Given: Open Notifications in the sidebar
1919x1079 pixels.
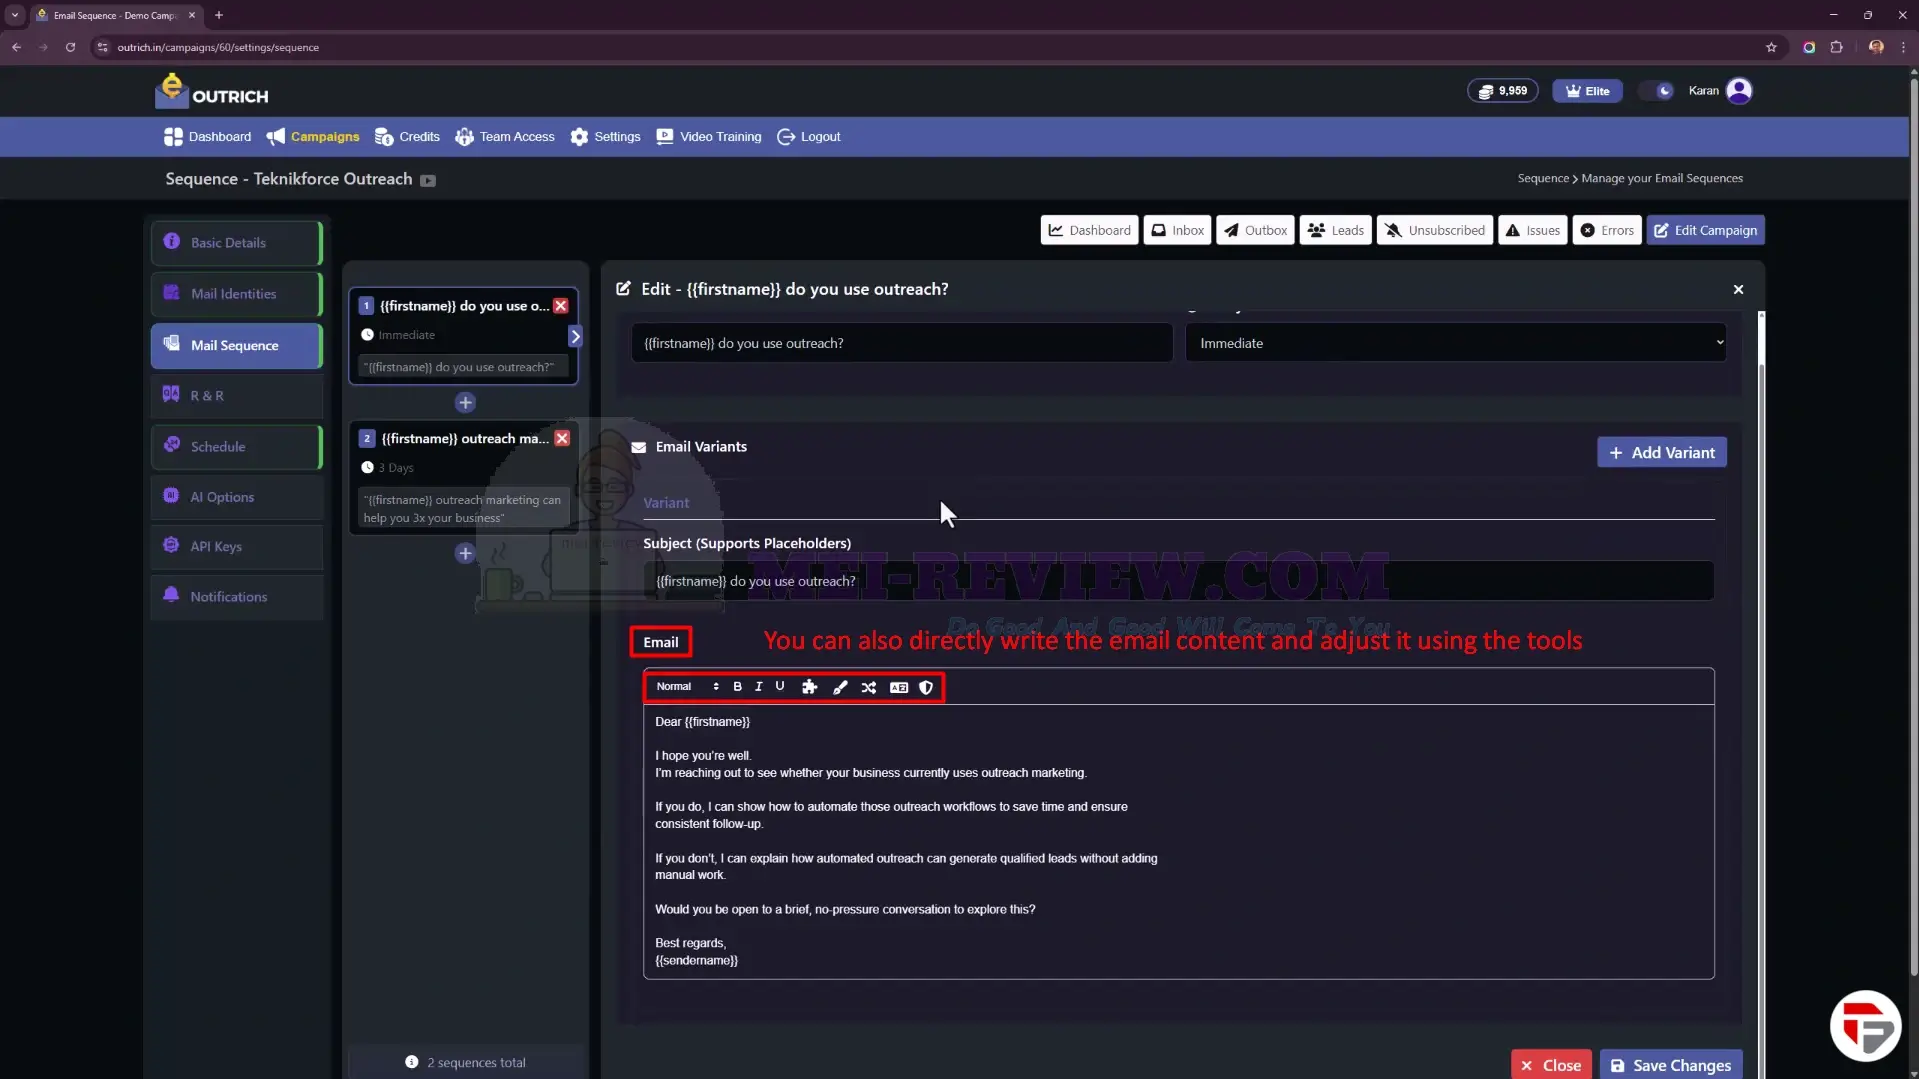Looking at the screenshot, I should [x=237, y=597].
